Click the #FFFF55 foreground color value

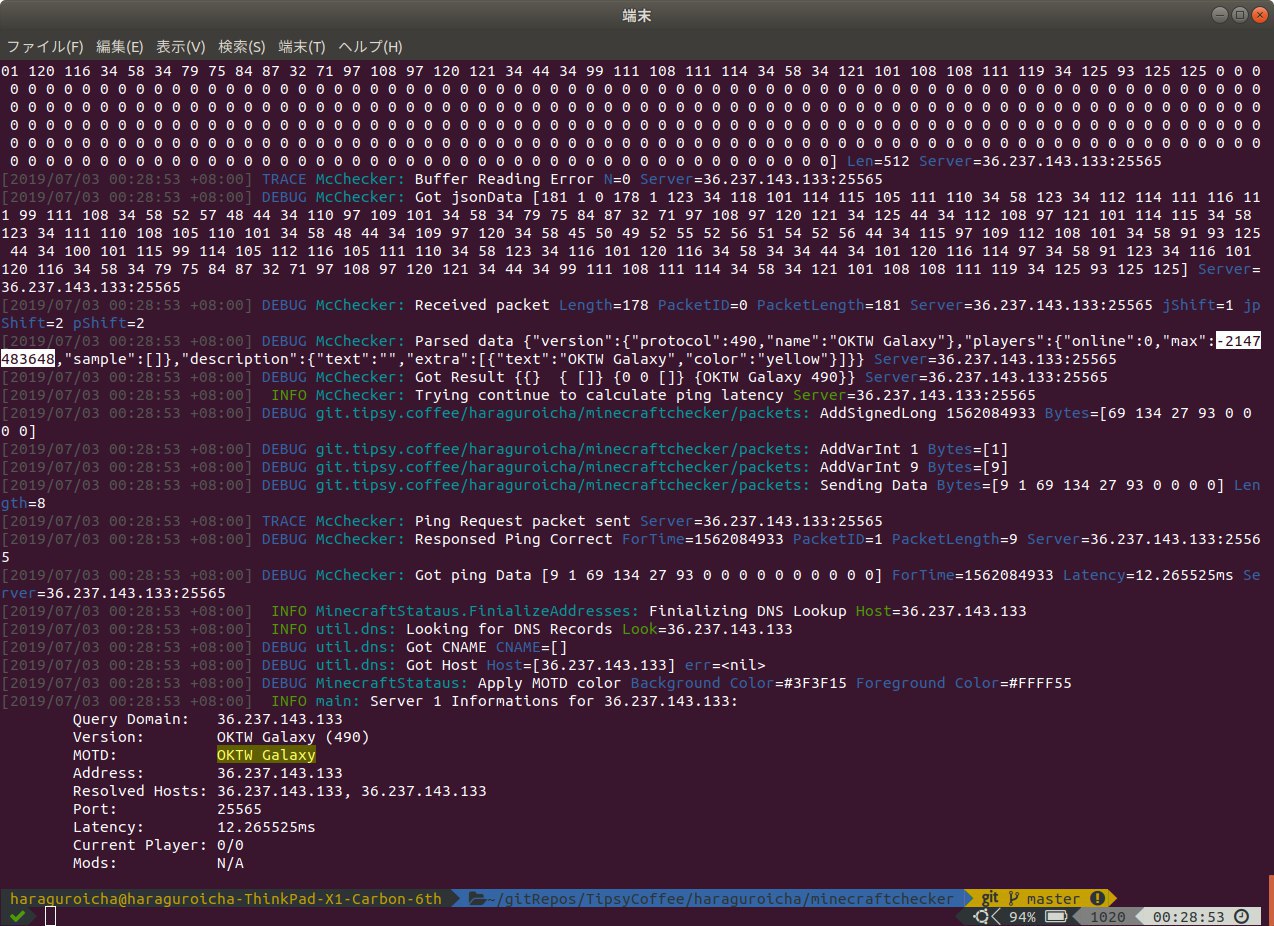[1039, 683]
